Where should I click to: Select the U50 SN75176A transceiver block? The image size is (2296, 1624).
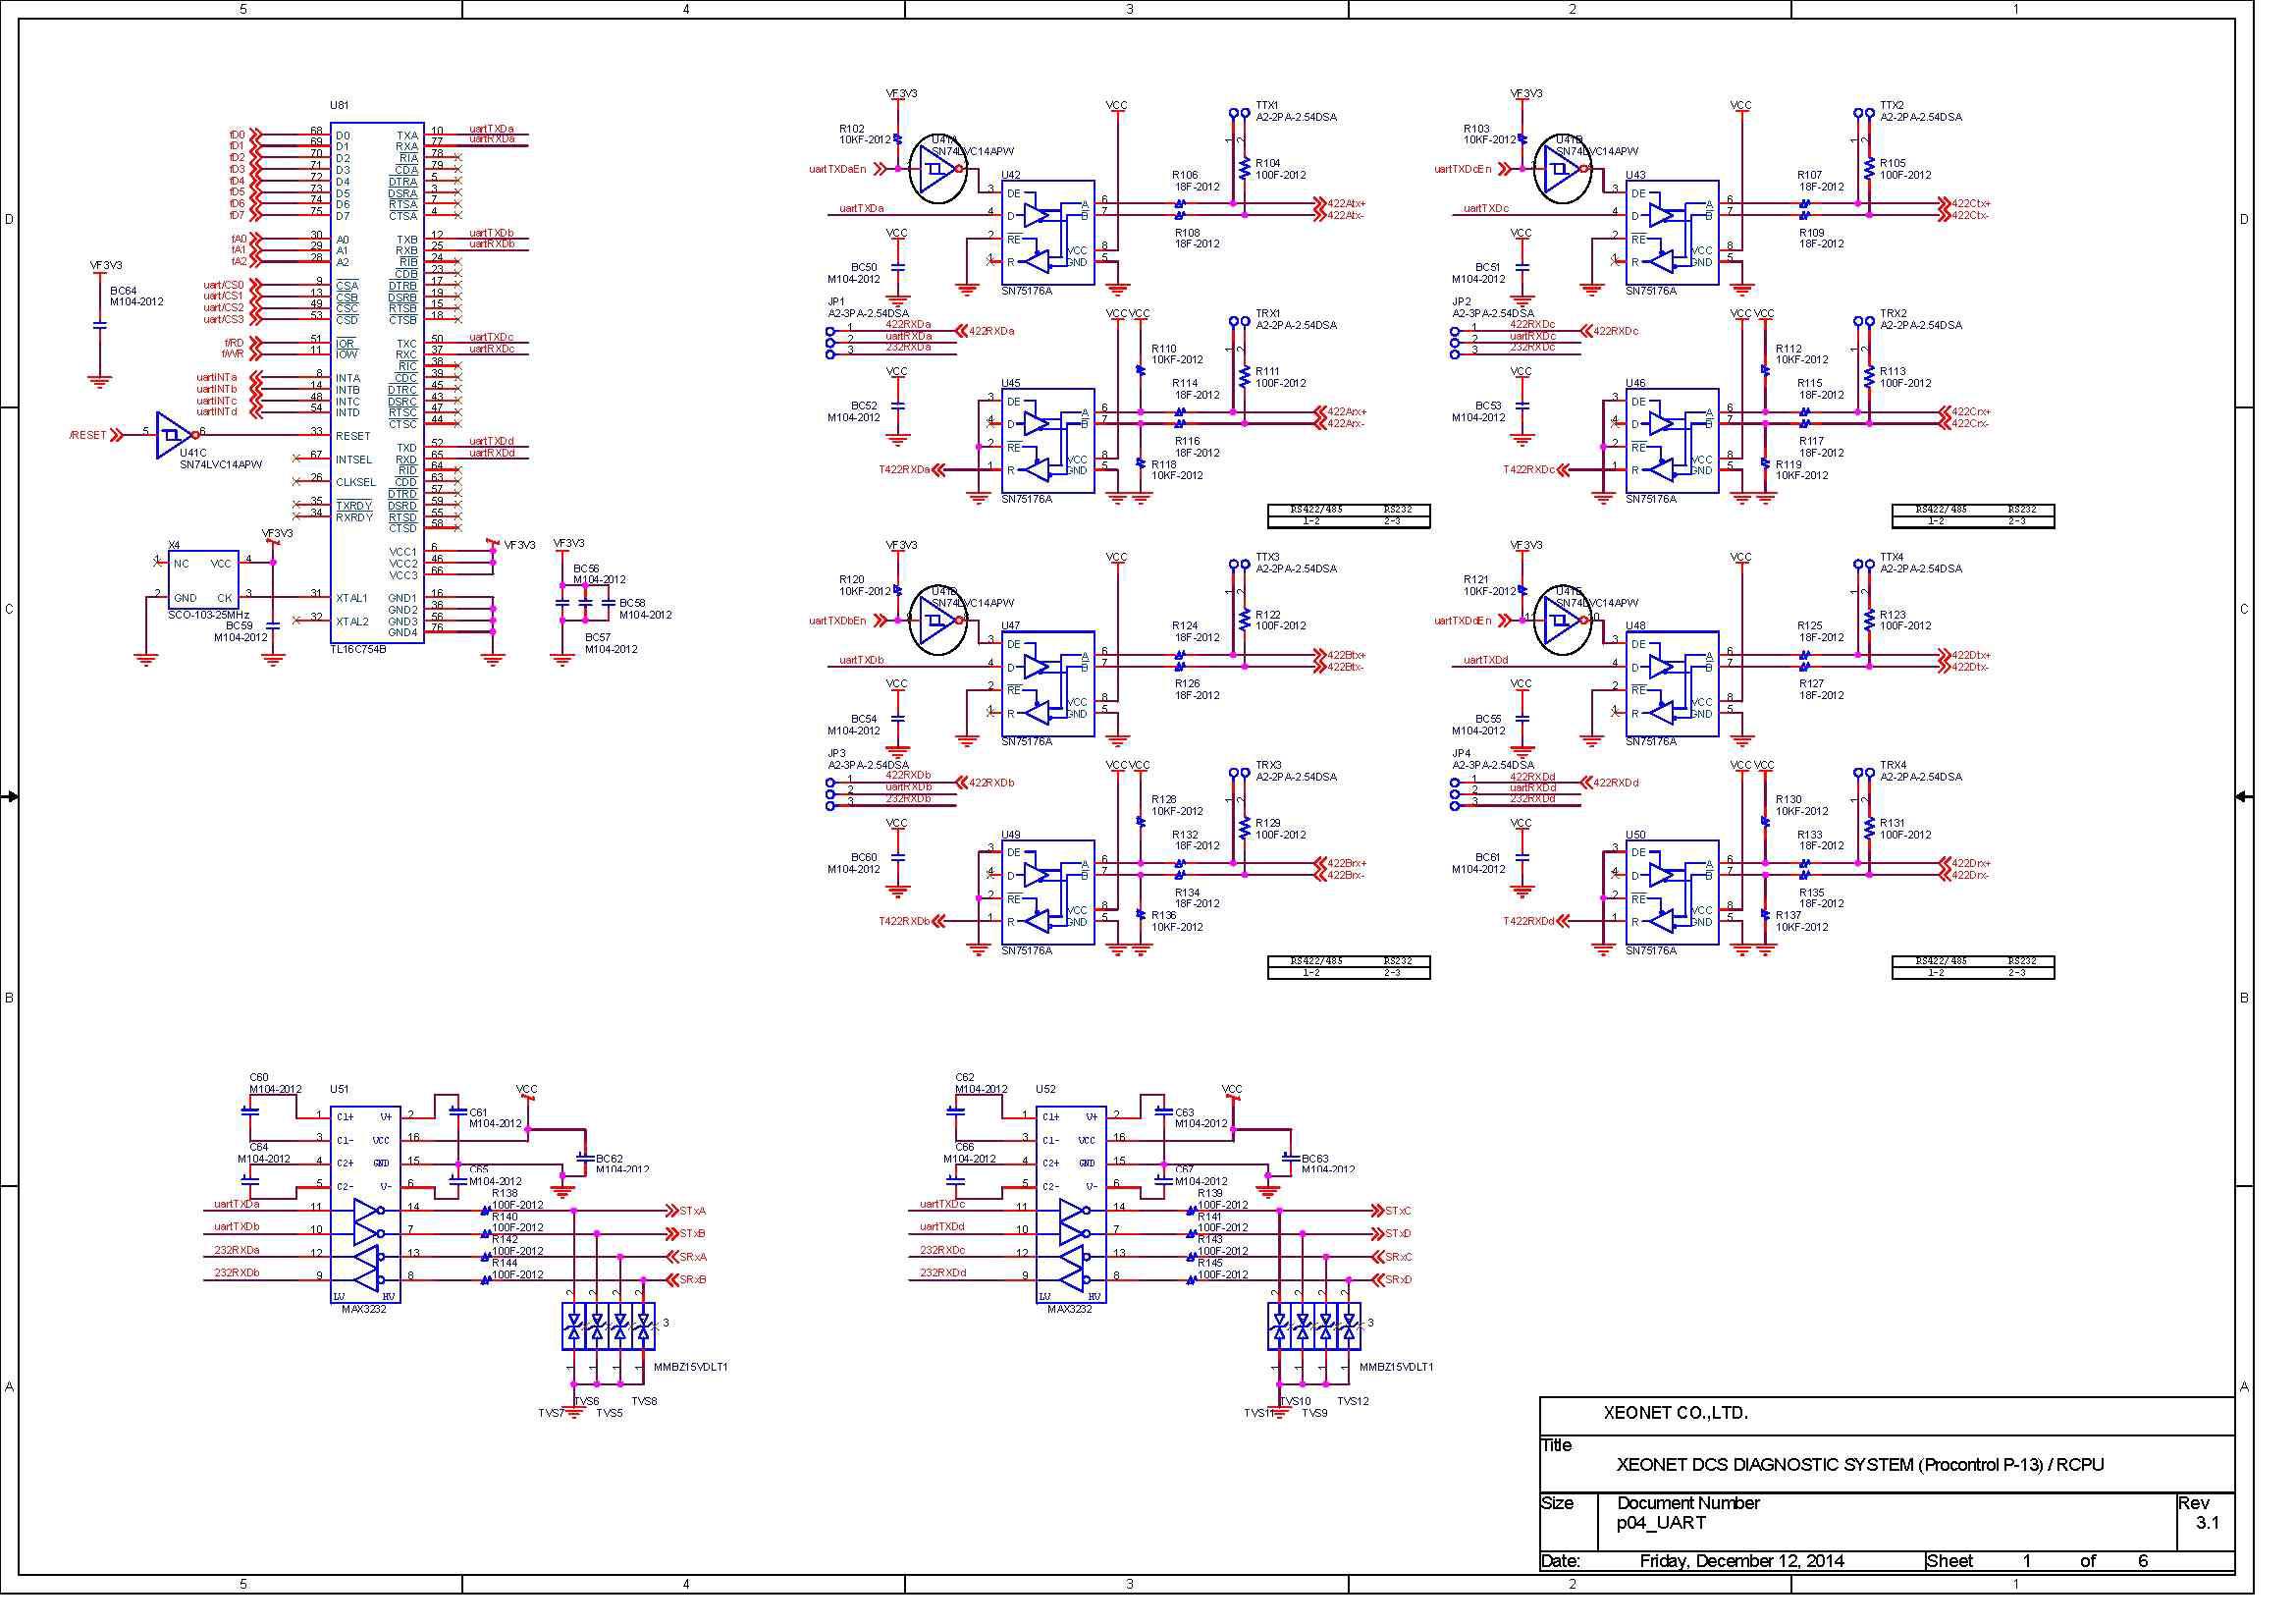pos(1672,893)
